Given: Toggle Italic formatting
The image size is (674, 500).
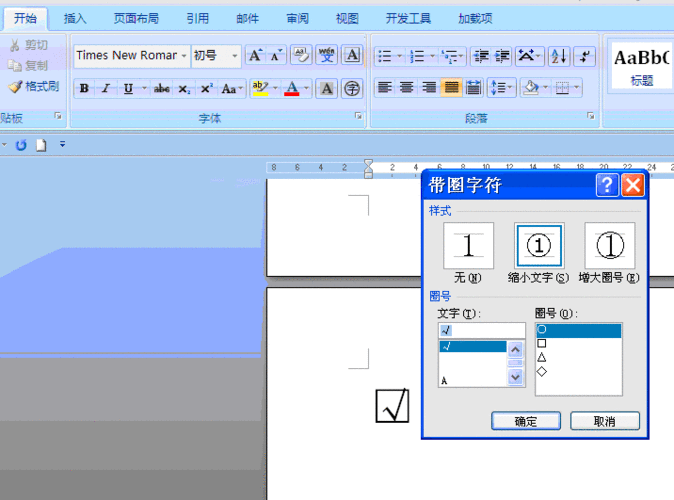Looking at the screenshot, I should click(106, 89).
